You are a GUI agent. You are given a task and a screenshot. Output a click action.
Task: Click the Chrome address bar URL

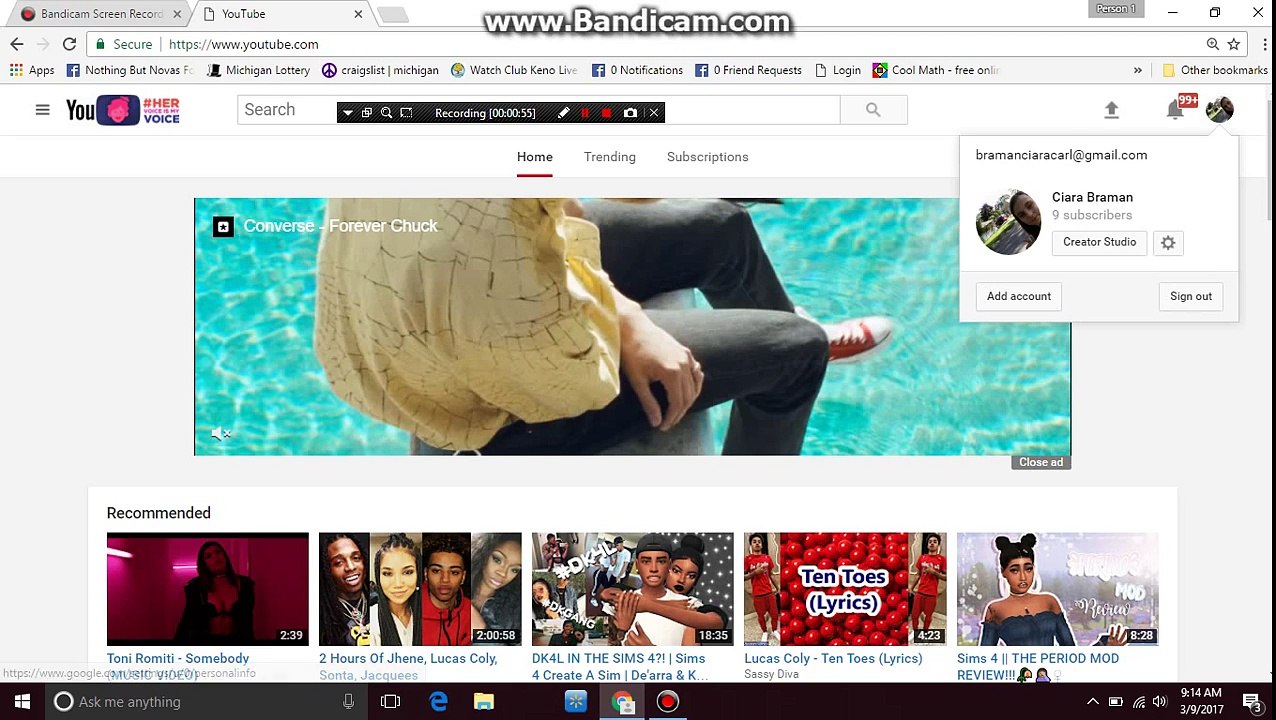tap(244, 44)
